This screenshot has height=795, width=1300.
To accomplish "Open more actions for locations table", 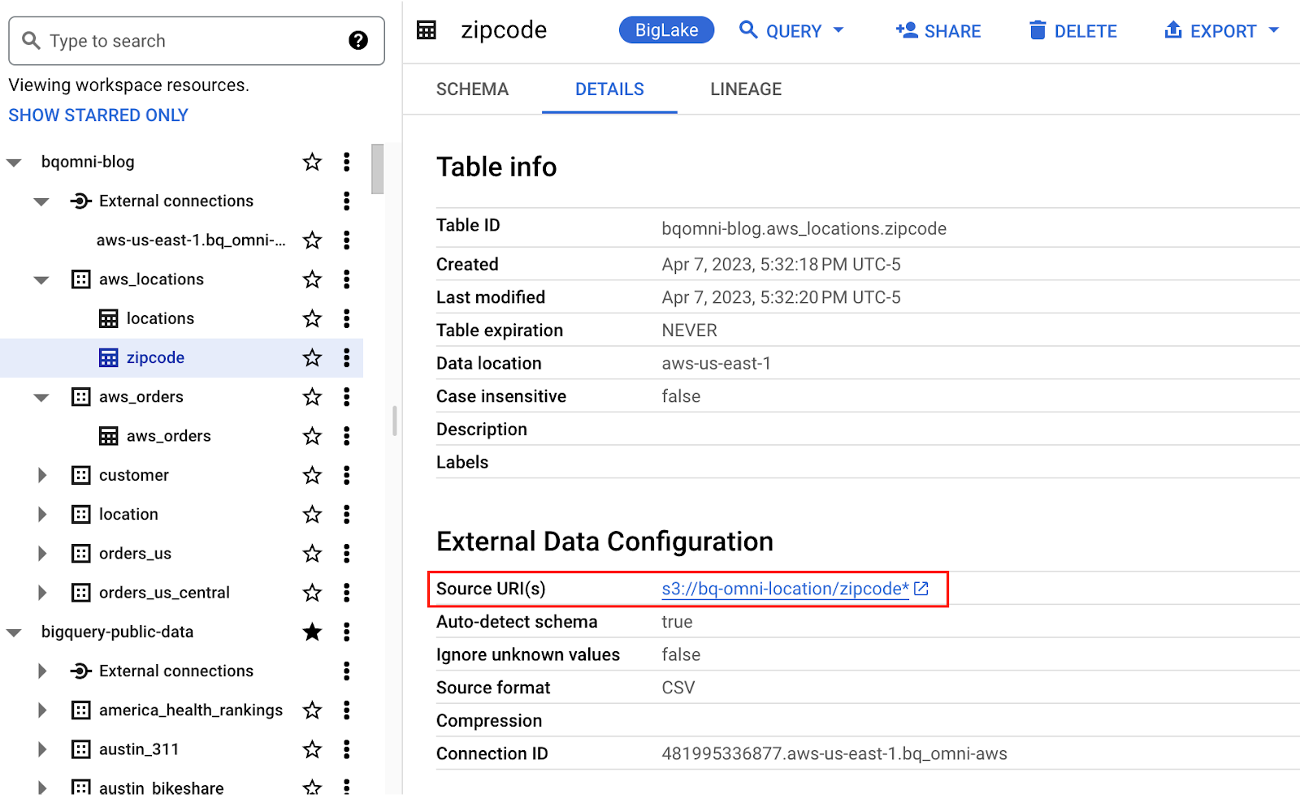I will [x=346, y=318].
